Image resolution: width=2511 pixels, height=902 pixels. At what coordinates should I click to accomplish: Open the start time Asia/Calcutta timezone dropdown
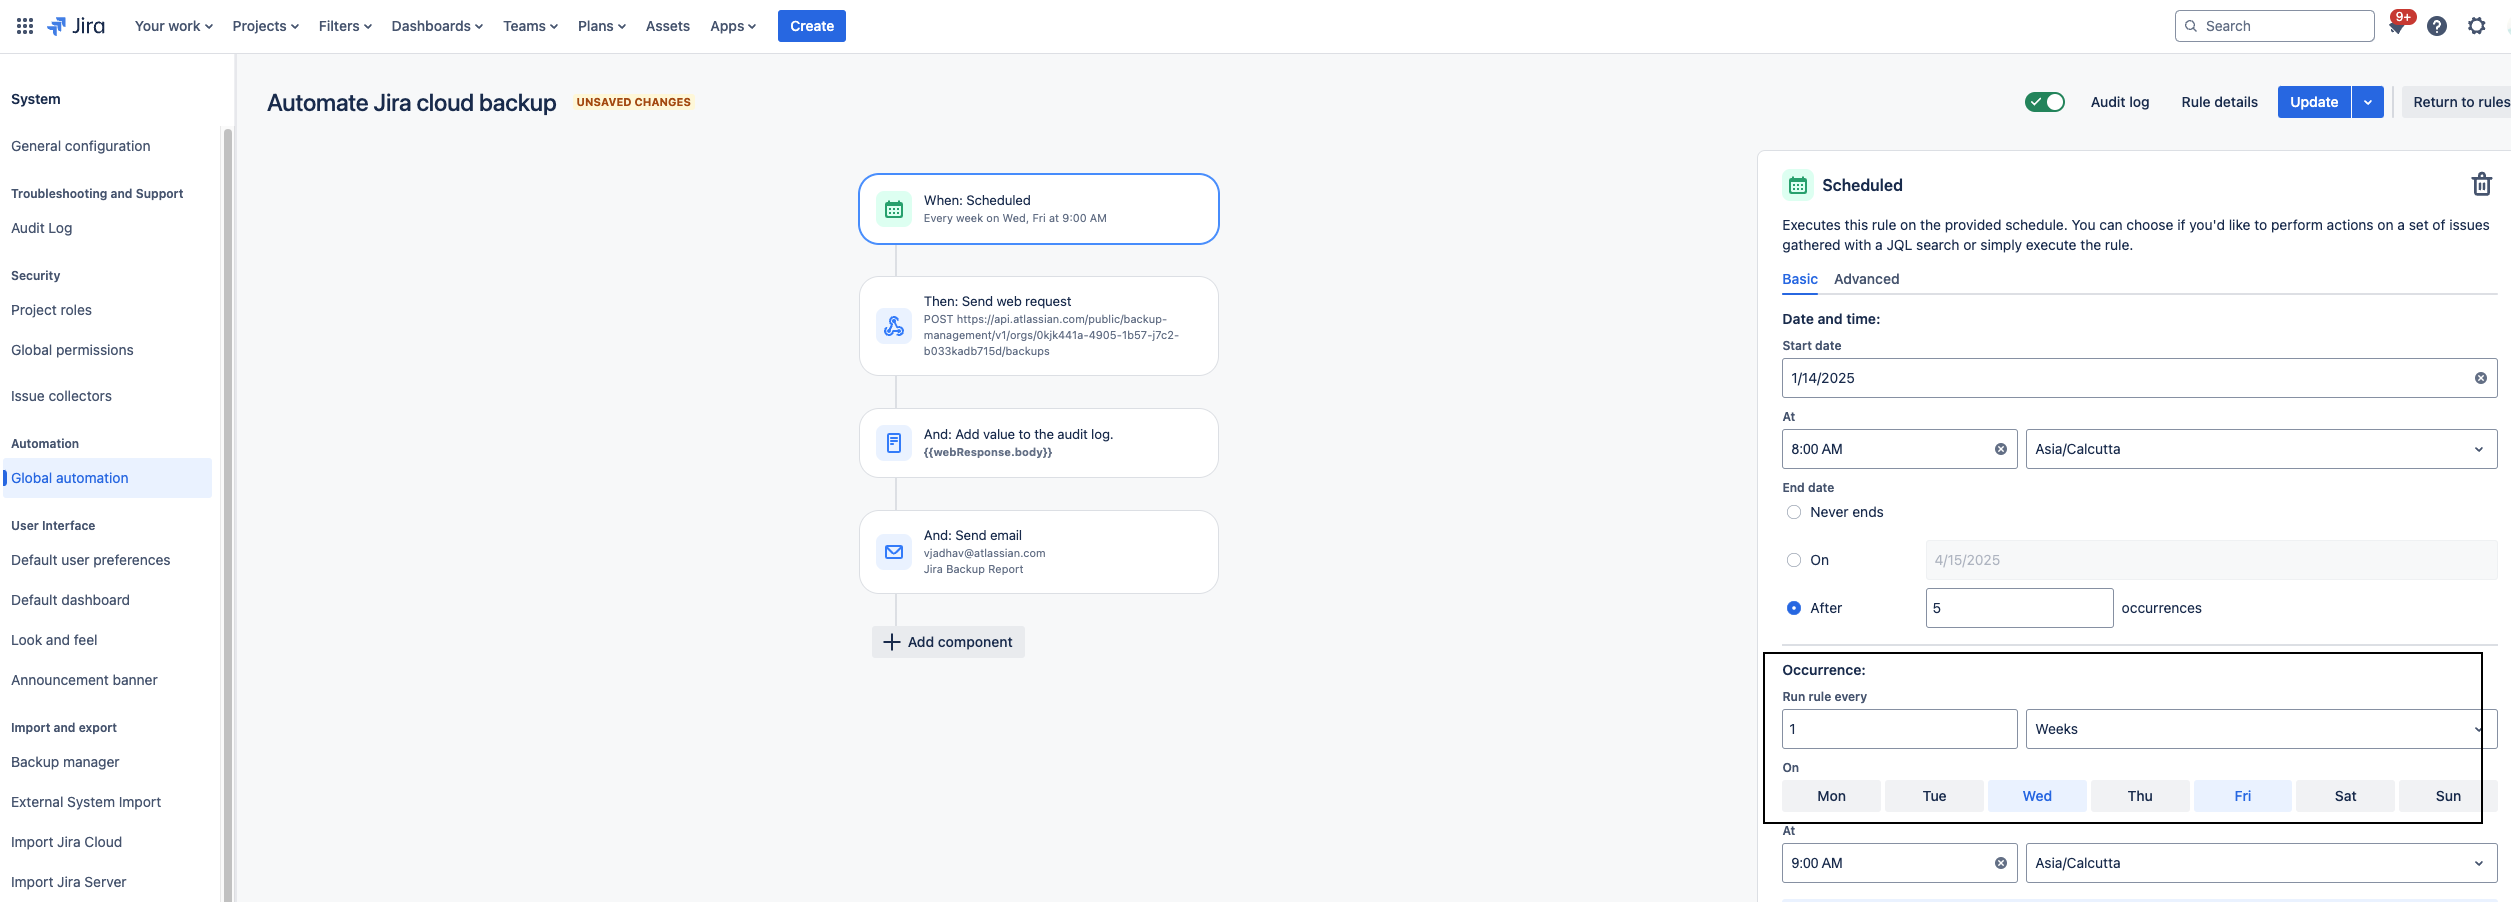pyautogui.click(x=2261, y=449)
